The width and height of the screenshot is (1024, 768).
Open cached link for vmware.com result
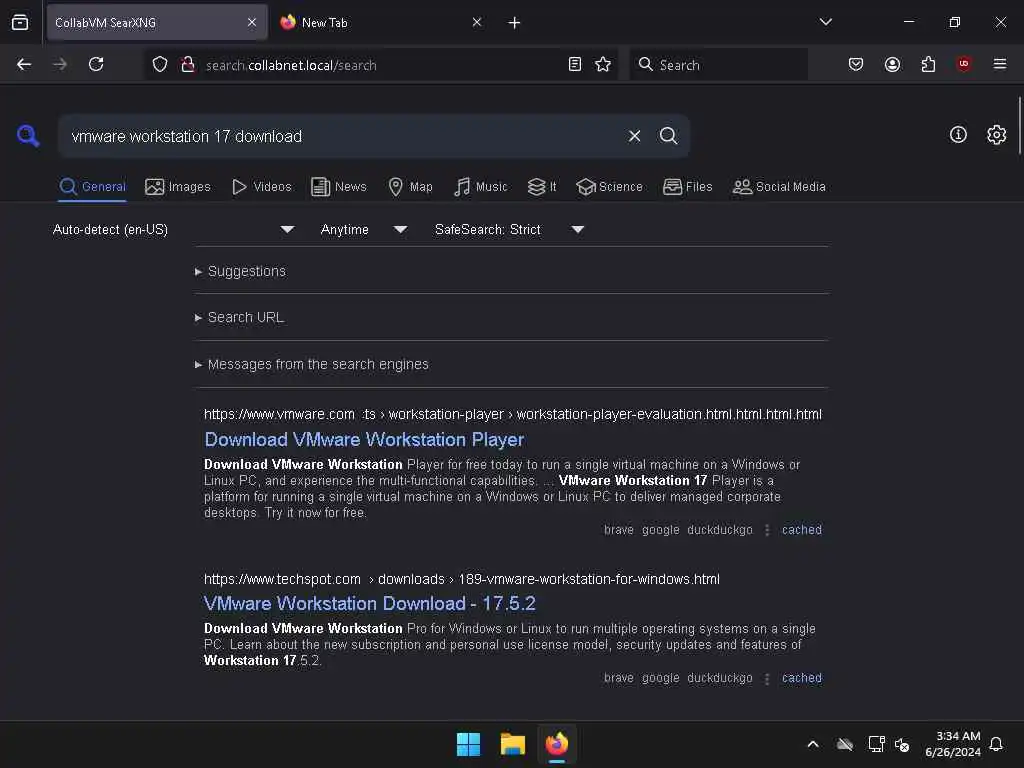point(801,530)
